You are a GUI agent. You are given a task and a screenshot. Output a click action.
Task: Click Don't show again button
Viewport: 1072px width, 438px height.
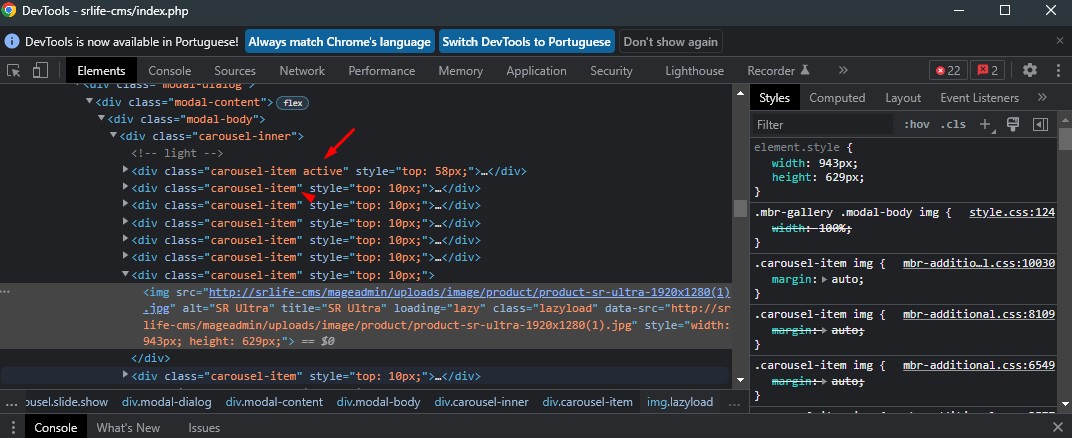coord(671,42)
